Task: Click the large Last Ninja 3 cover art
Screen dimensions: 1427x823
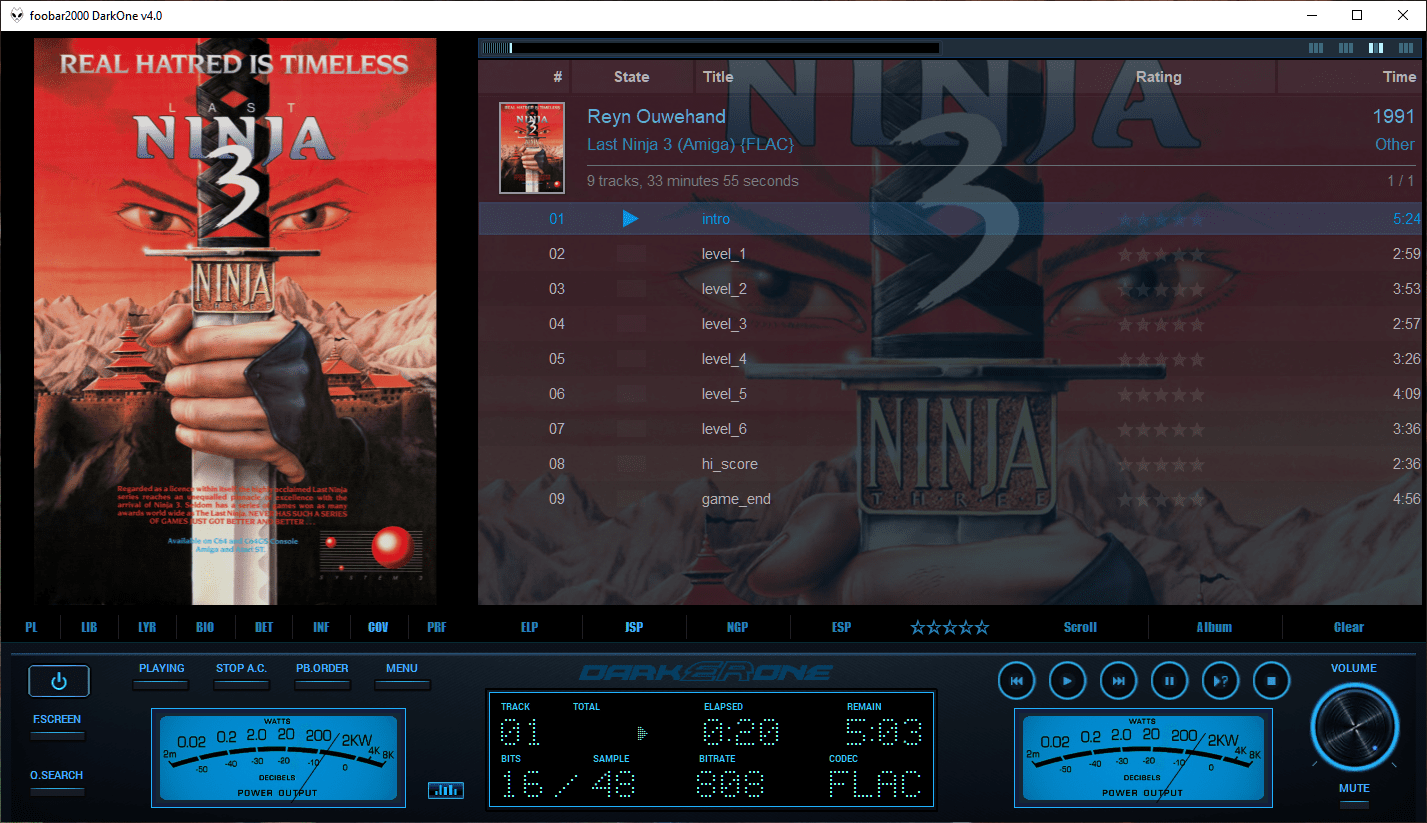Action: tap(236, 321)
